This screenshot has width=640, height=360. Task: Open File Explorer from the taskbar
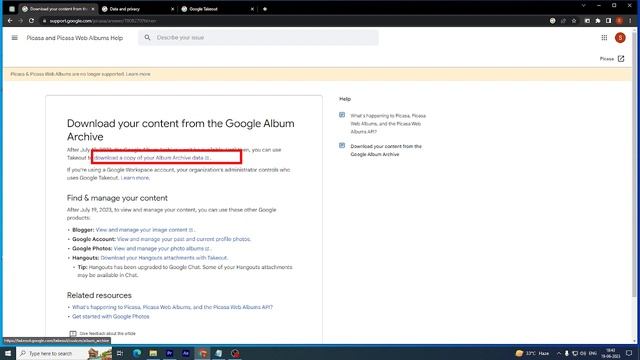(x=153, y=353)
